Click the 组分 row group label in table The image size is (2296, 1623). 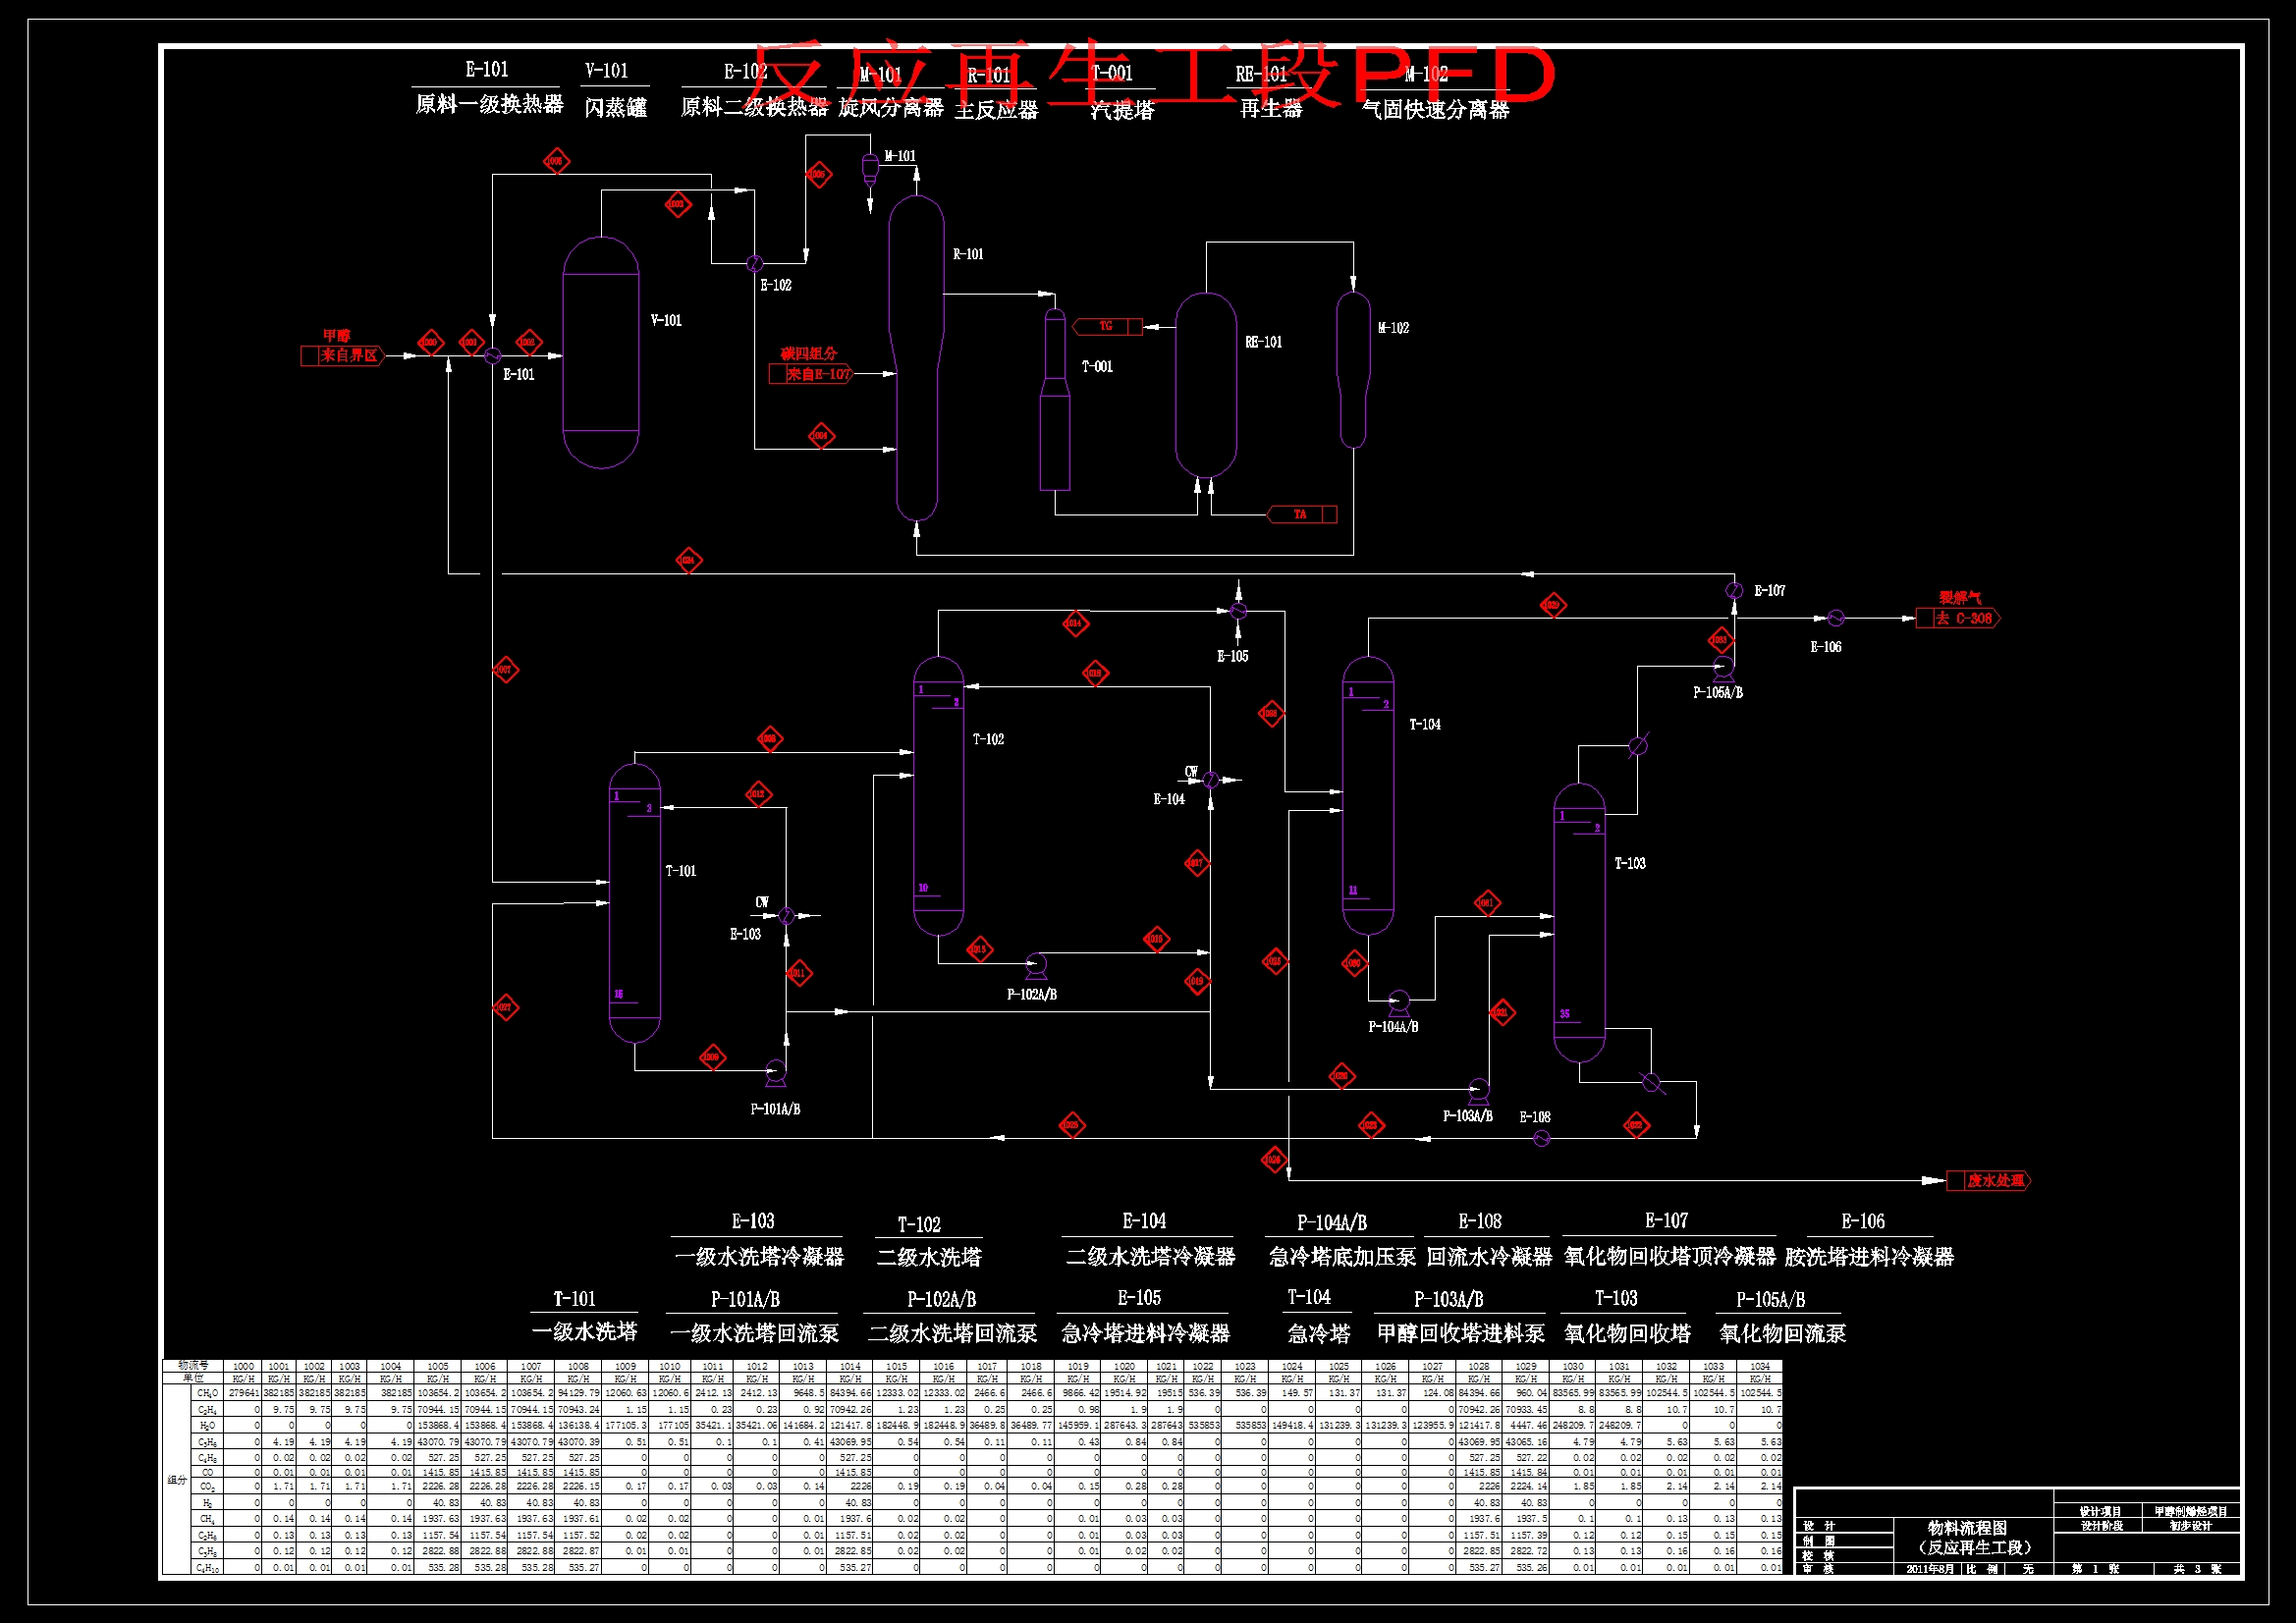tap(177, 1480)
